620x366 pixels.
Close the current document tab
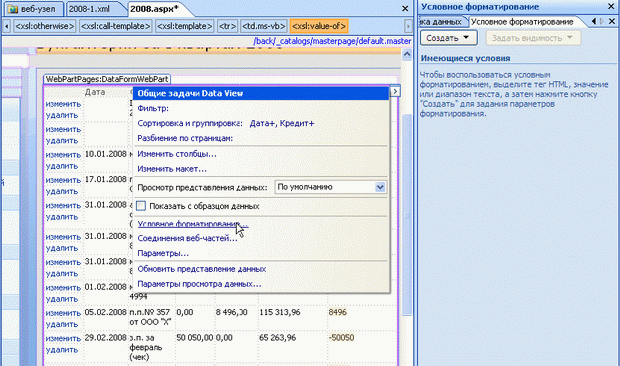pos(405,8)
